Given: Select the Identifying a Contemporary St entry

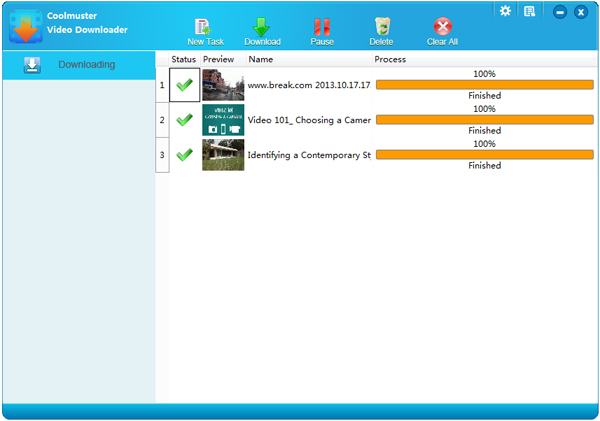Looking at the screenshot, I should 309,155.
